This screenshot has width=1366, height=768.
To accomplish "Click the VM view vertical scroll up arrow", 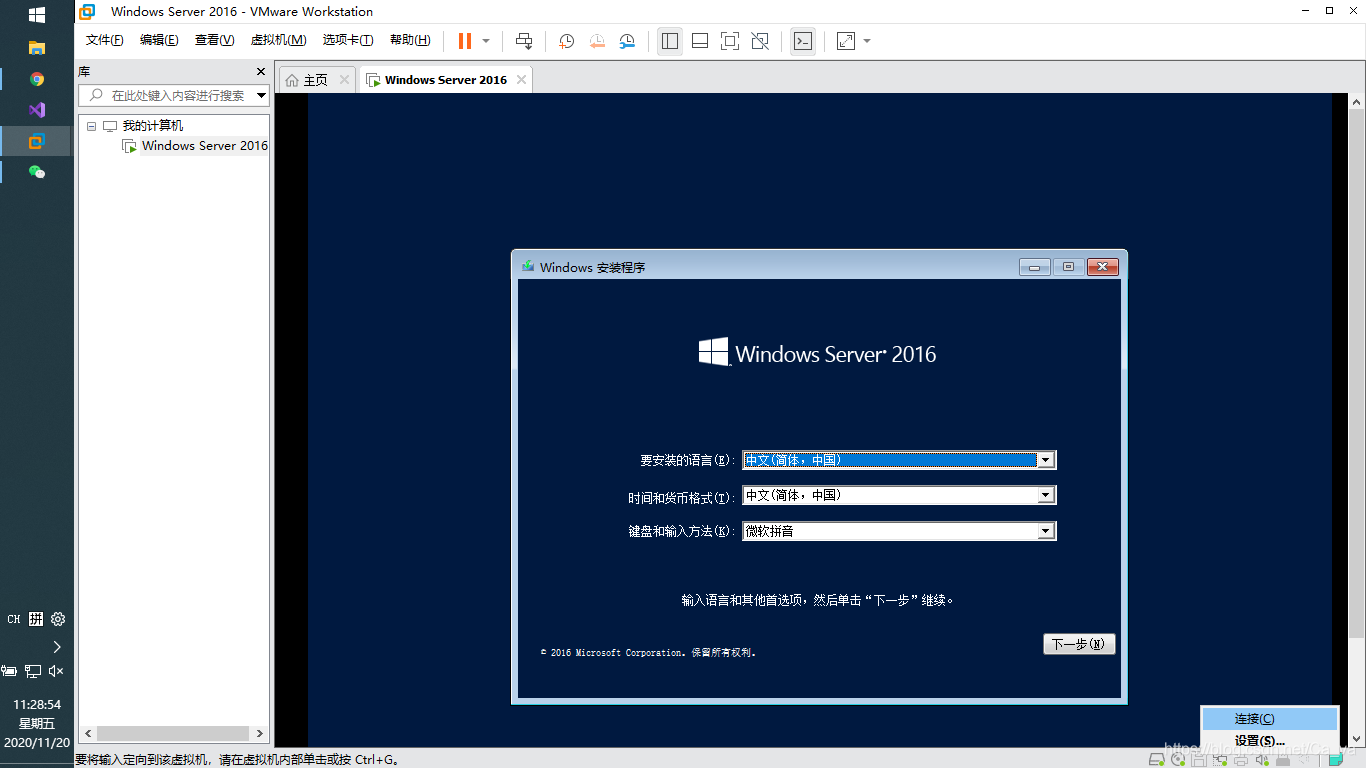I will point(1357,102).
